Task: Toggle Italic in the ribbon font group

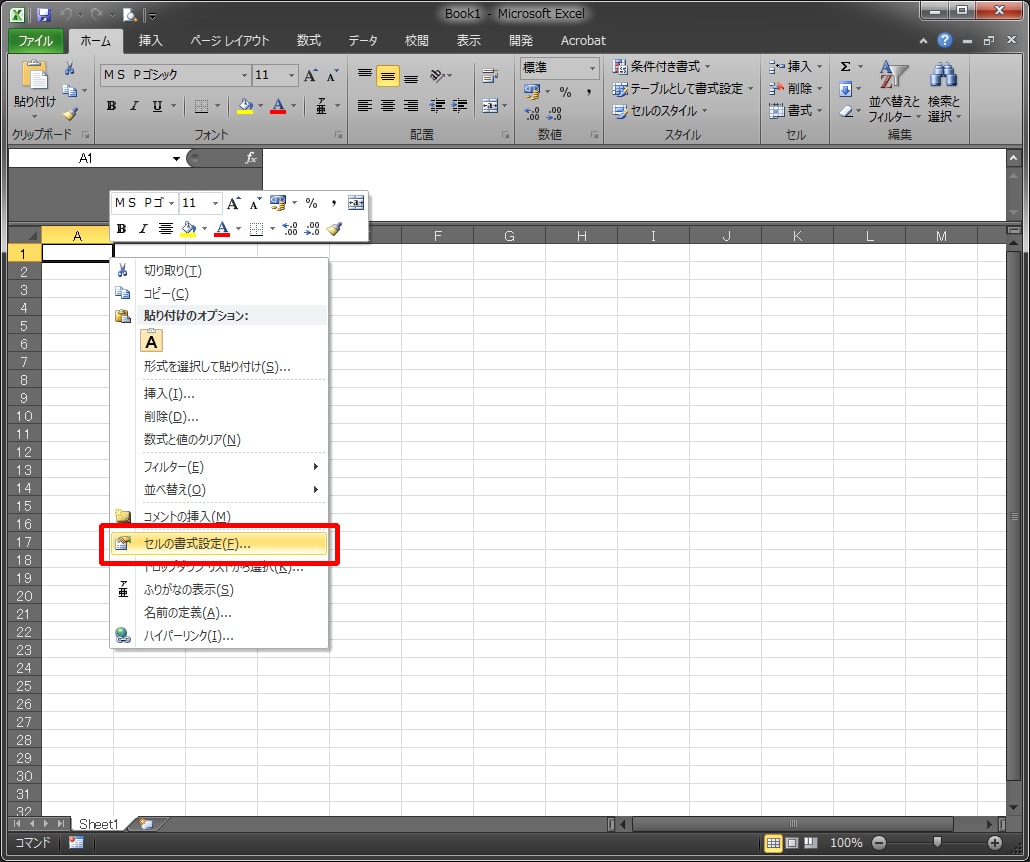Action: [134, 106]
